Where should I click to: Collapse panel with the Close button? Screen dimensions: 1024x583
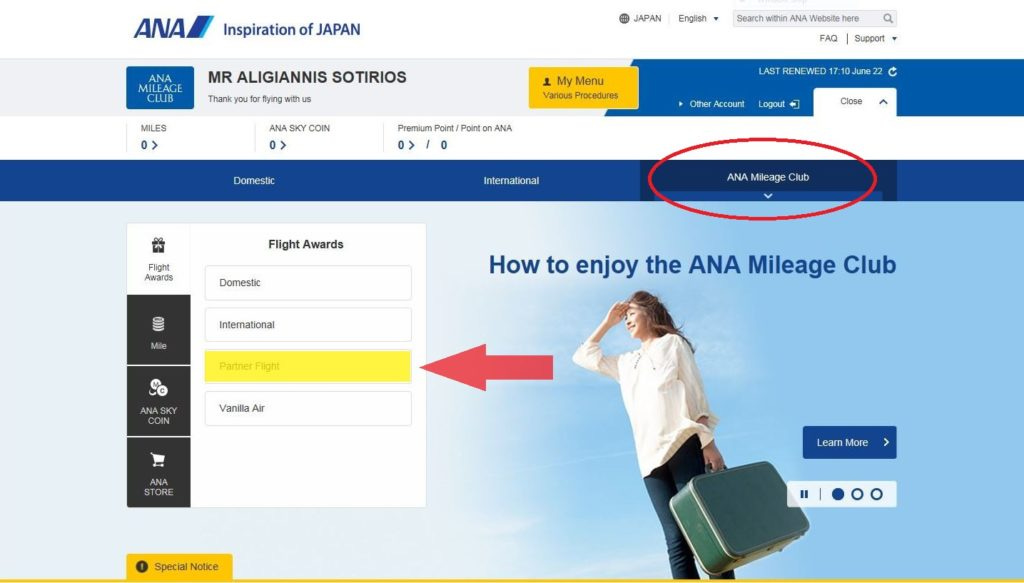855,102
